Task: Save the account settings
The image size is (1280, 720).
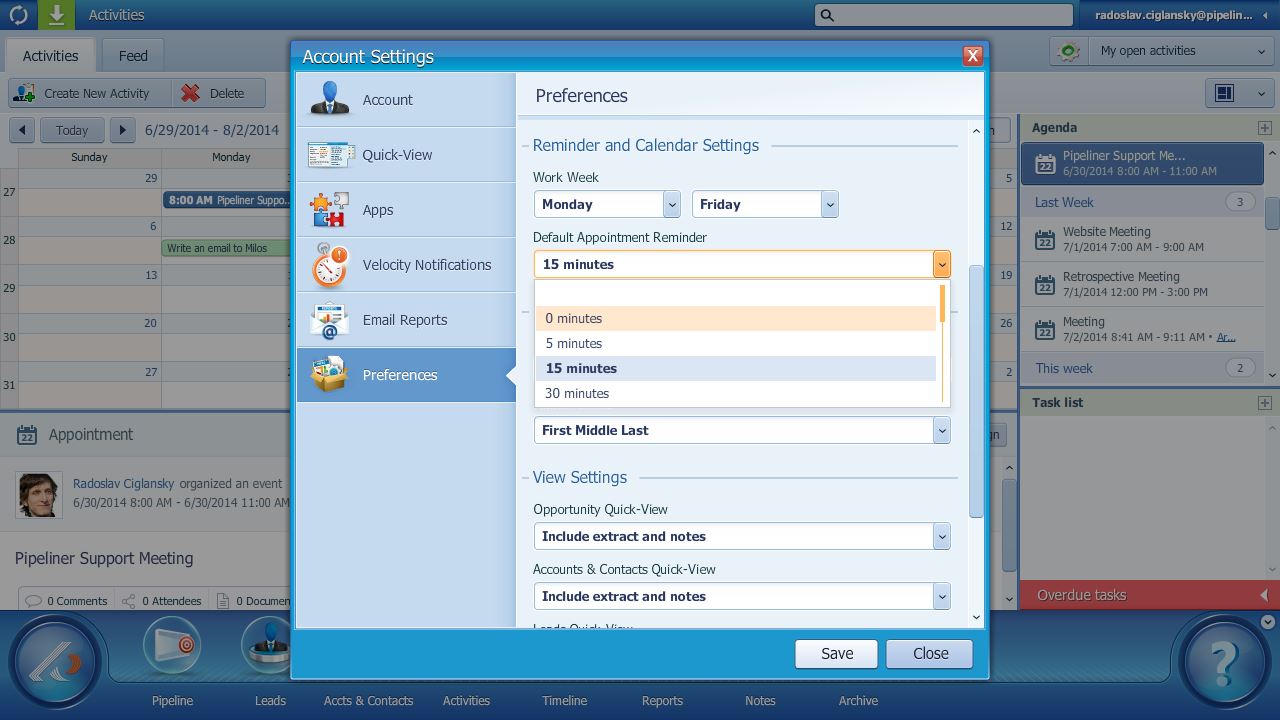Action: (x=837, y=653)
